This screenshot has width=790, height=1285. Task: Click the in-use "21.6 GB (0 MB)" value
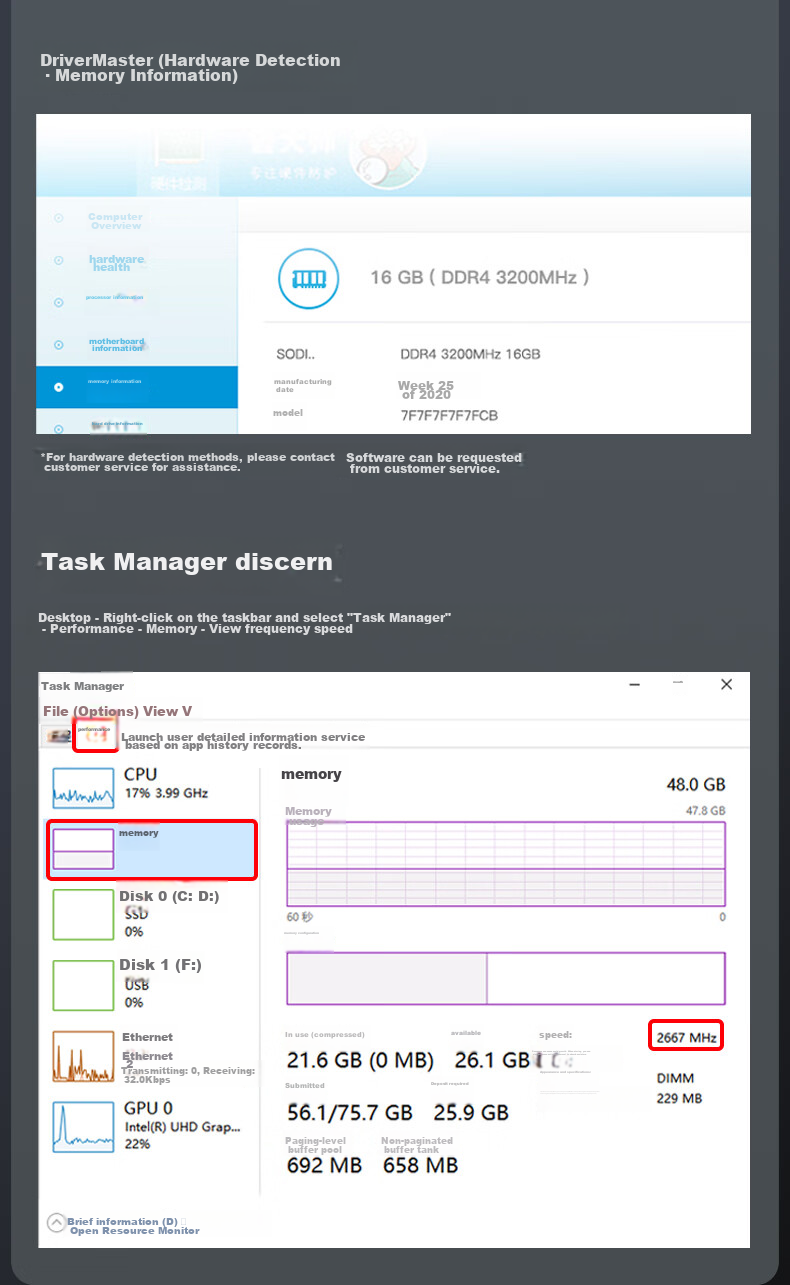pos(360,1060)
